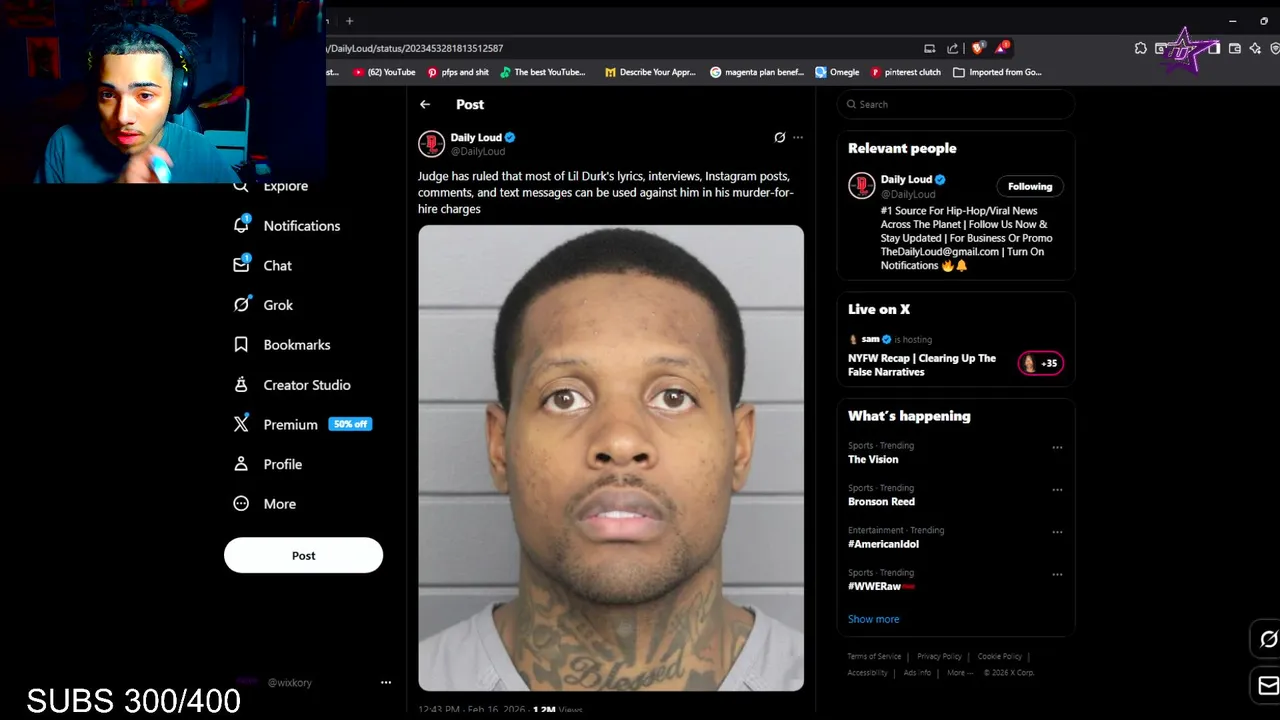Click the +35 listeners badge
Viewport: 1280px width, 720px height.
click(1041, 363)
